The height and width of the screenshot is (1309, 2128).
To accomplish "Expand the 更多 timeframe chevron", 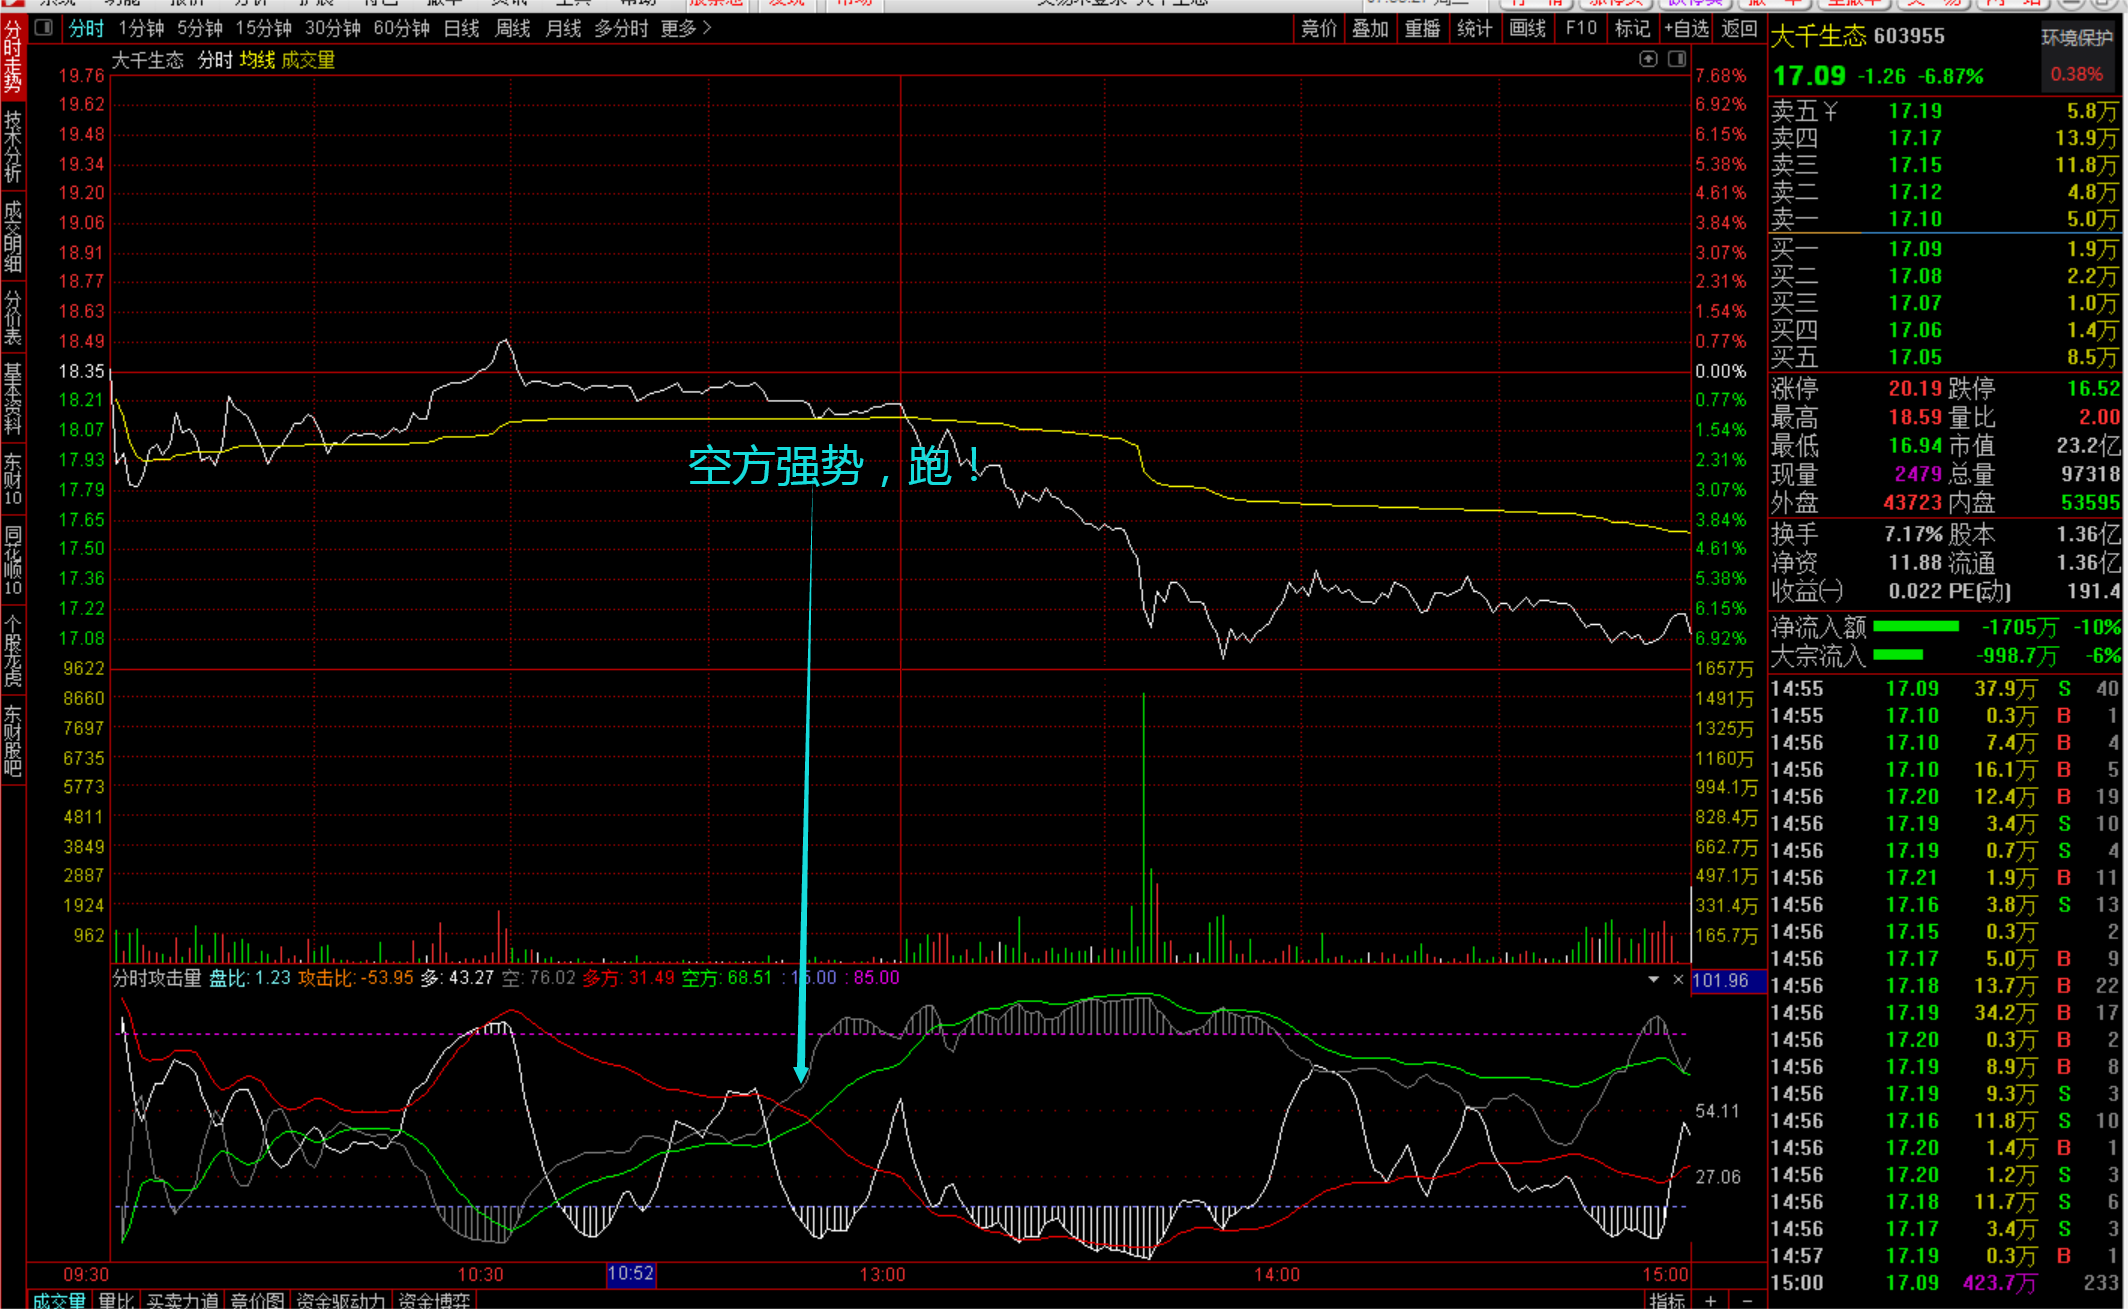I will 707,28.
